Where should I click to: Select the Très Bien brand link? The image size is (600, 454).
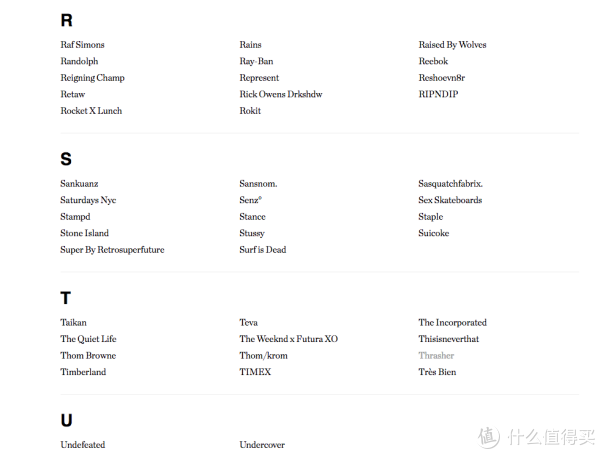point(437,372)
